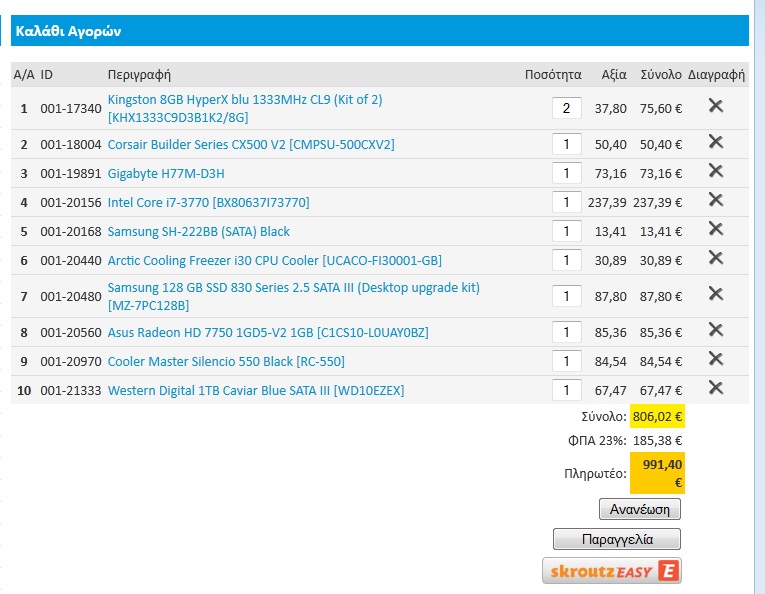The height and width of the screenshot is (594, 765).
Task: Select product ID 001-21333
Action: [x=71, y=391]
